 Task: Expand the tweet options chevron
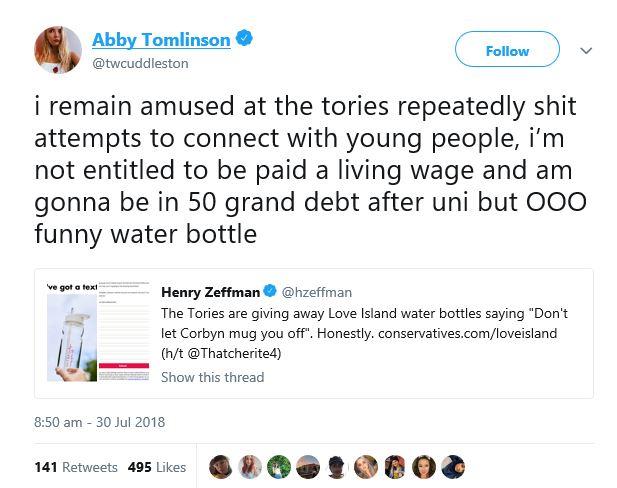point(586,50)
